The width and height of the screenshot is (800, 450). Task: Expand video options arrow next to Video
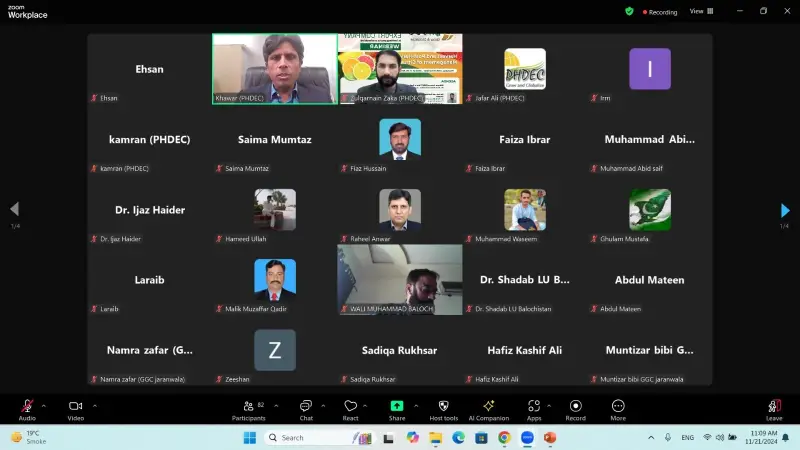pyautogui.click(x=95, y=405)
